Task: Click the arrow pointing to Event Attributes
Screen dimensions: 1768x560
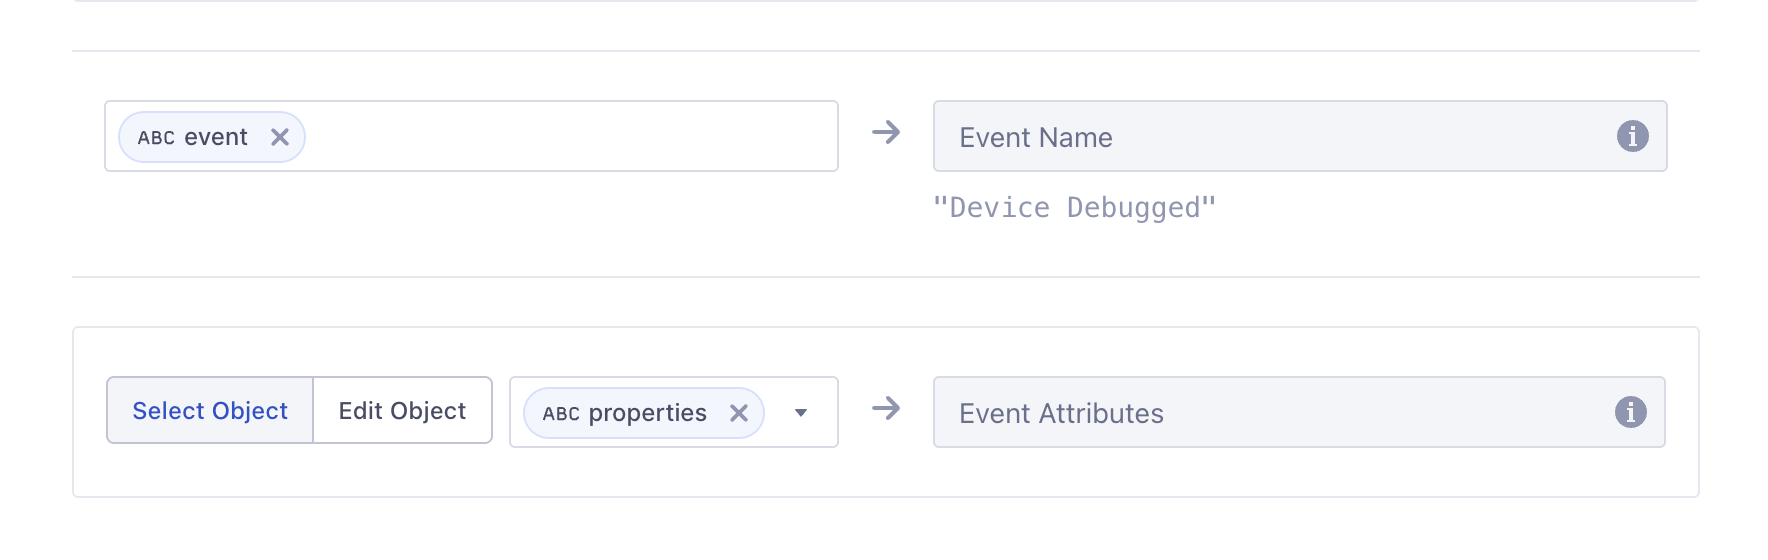Action: [x=886, y=409]
